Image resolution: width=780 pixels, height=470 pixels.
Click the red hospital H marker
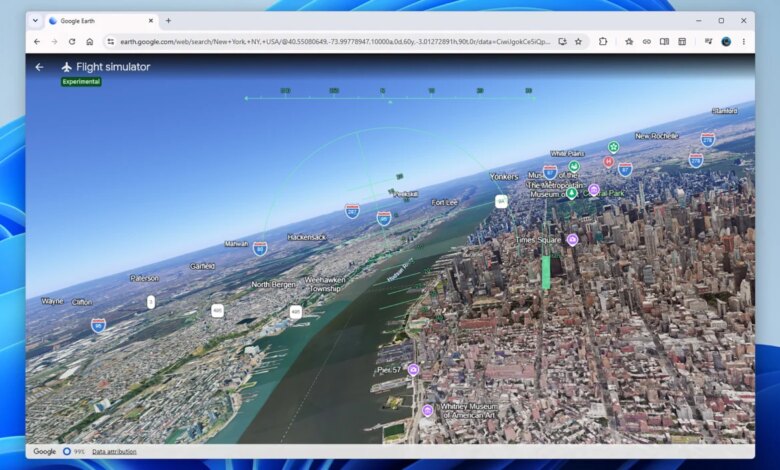click(x=608, y=162)
